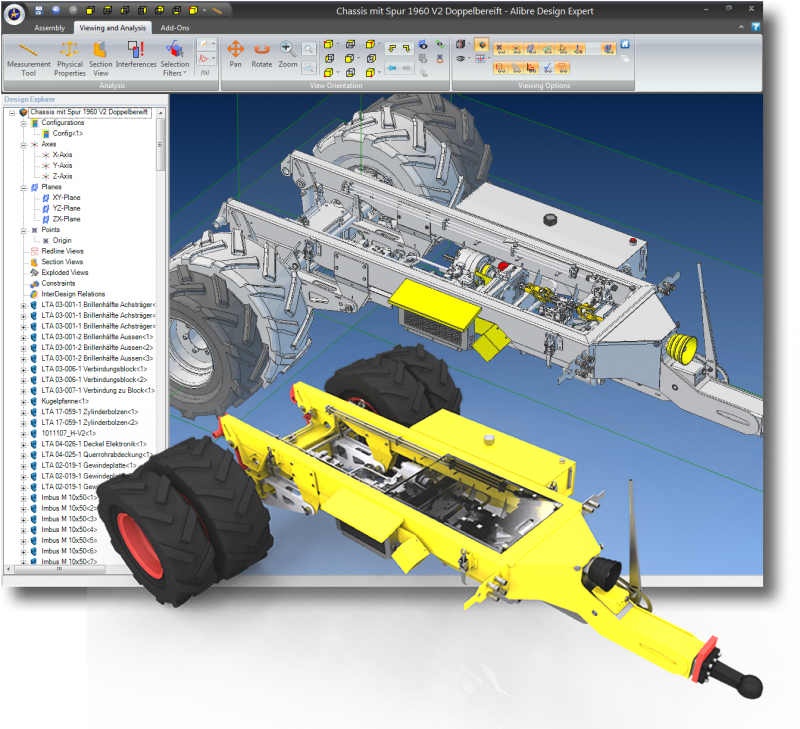Select the Measurement Tool
This screenshot has height=729, width=800.
tap(29, 60)
